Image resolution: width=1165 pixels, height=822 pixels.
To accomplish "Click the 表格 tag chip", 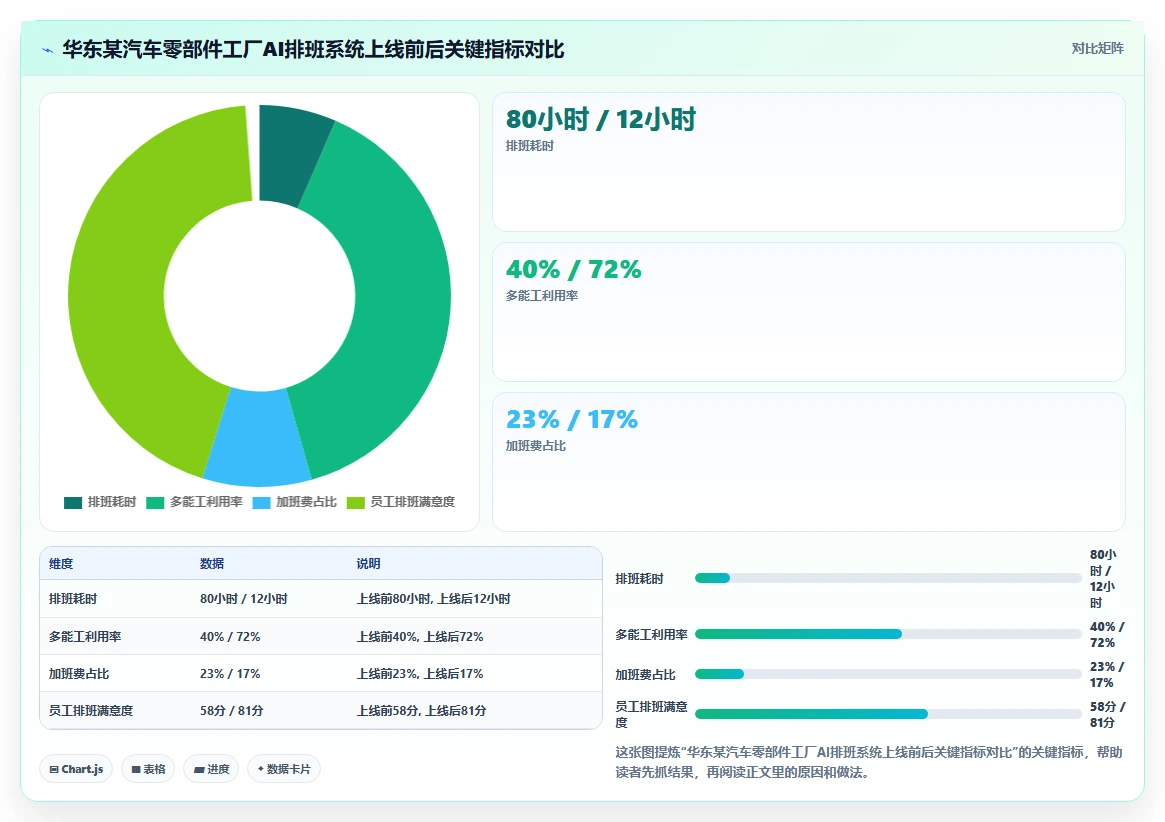I will tap(148, 769).
